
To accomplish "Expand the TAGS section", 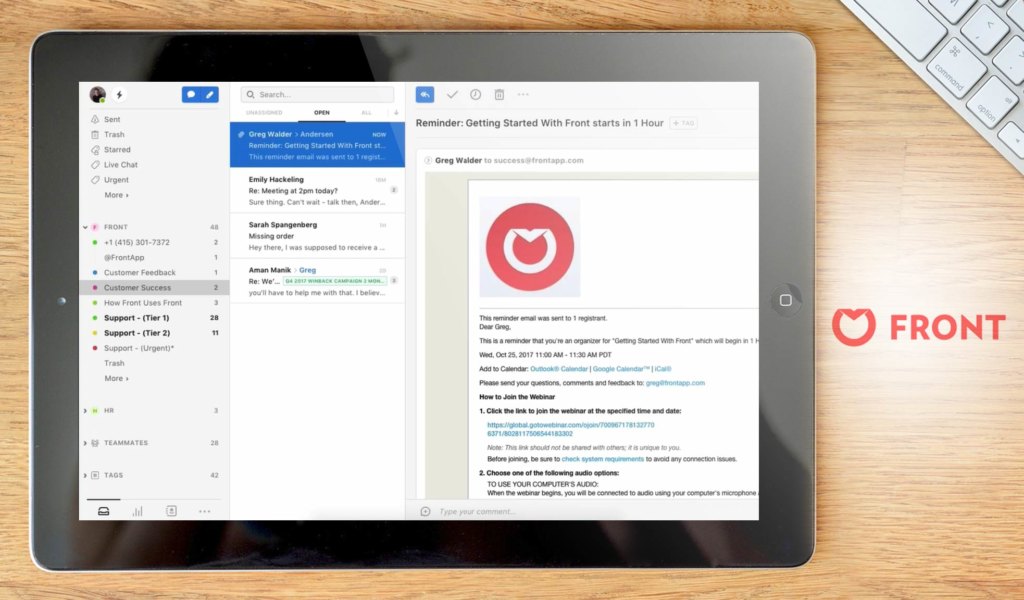I will [x=85, y=475].
